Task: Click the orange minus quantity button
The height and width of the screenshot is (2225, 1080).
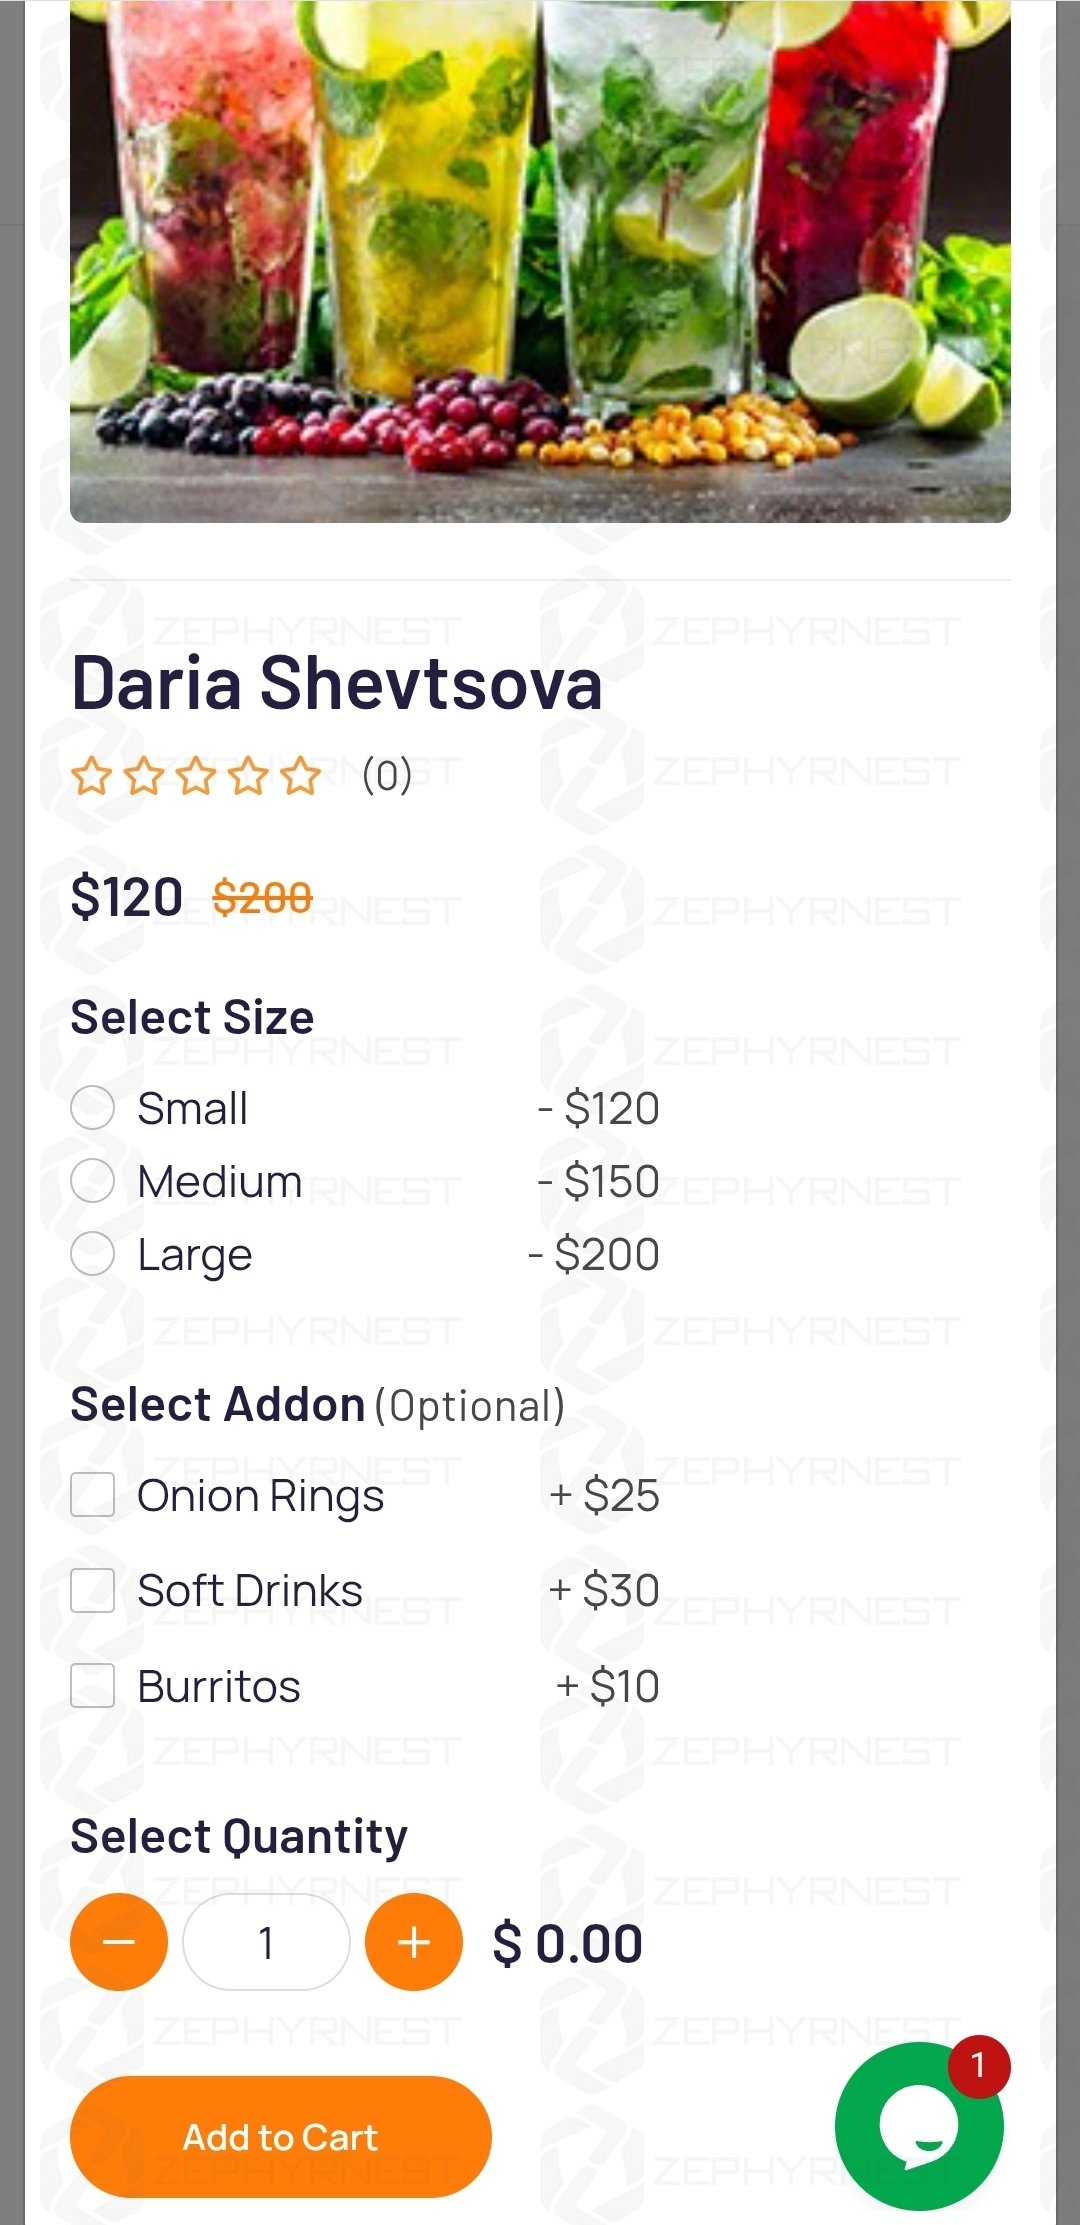Action: pos(119,1942)
